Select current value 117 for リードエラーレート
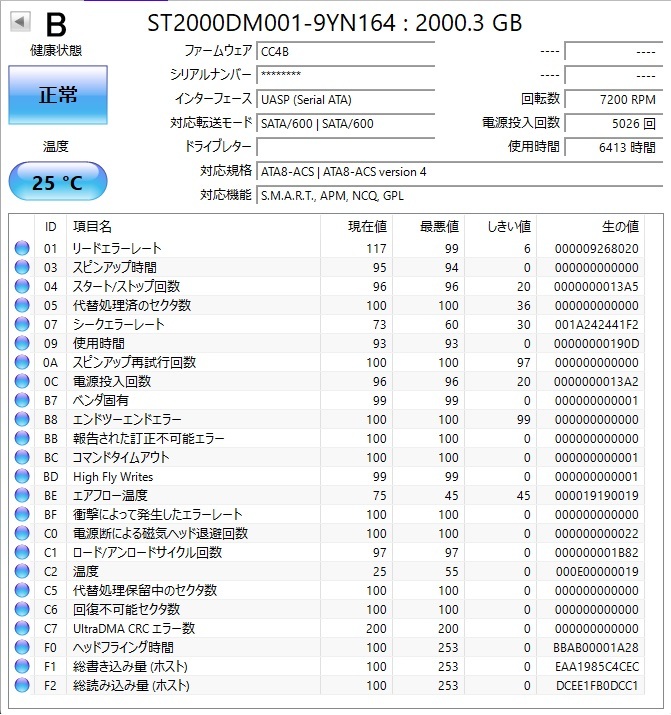671x715 pixels. click(x=376, y=249)
